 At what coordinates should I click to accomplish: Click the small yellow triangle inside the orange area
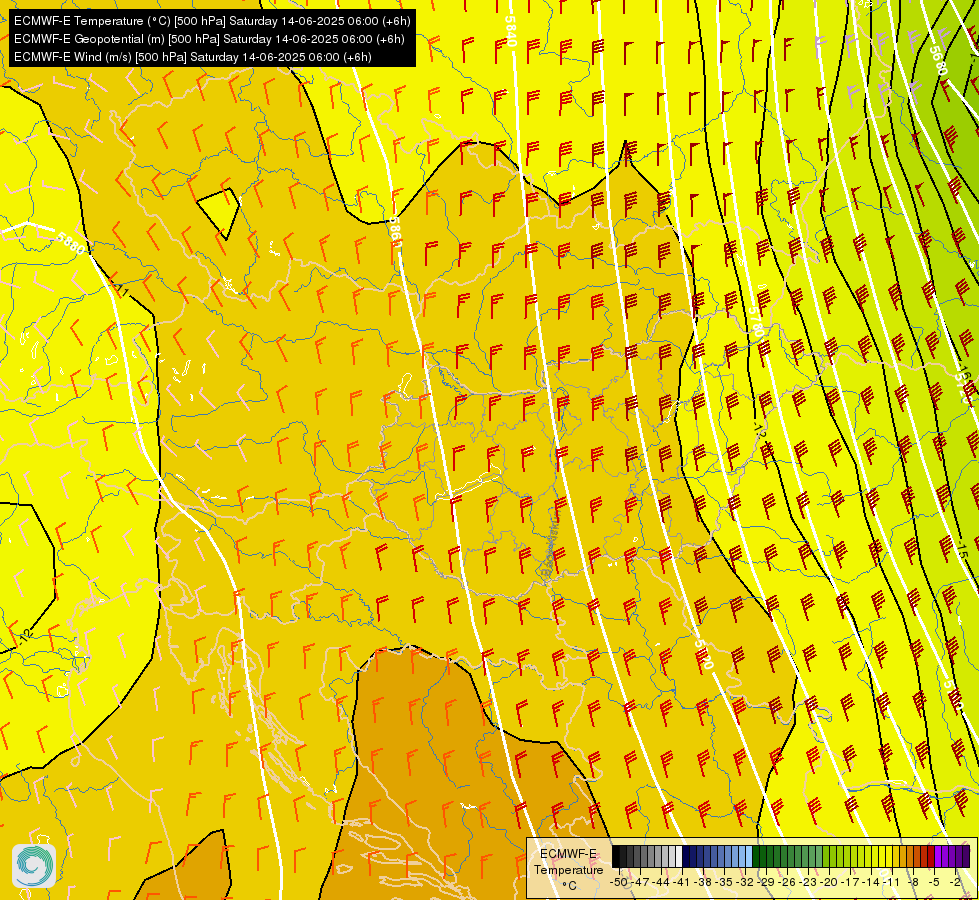tap(219, 212)
